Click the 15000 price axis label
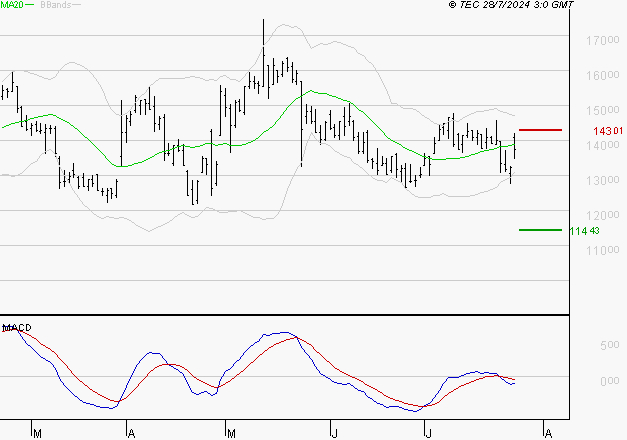This screenshot has width=627, height=440. click(603, 110)
